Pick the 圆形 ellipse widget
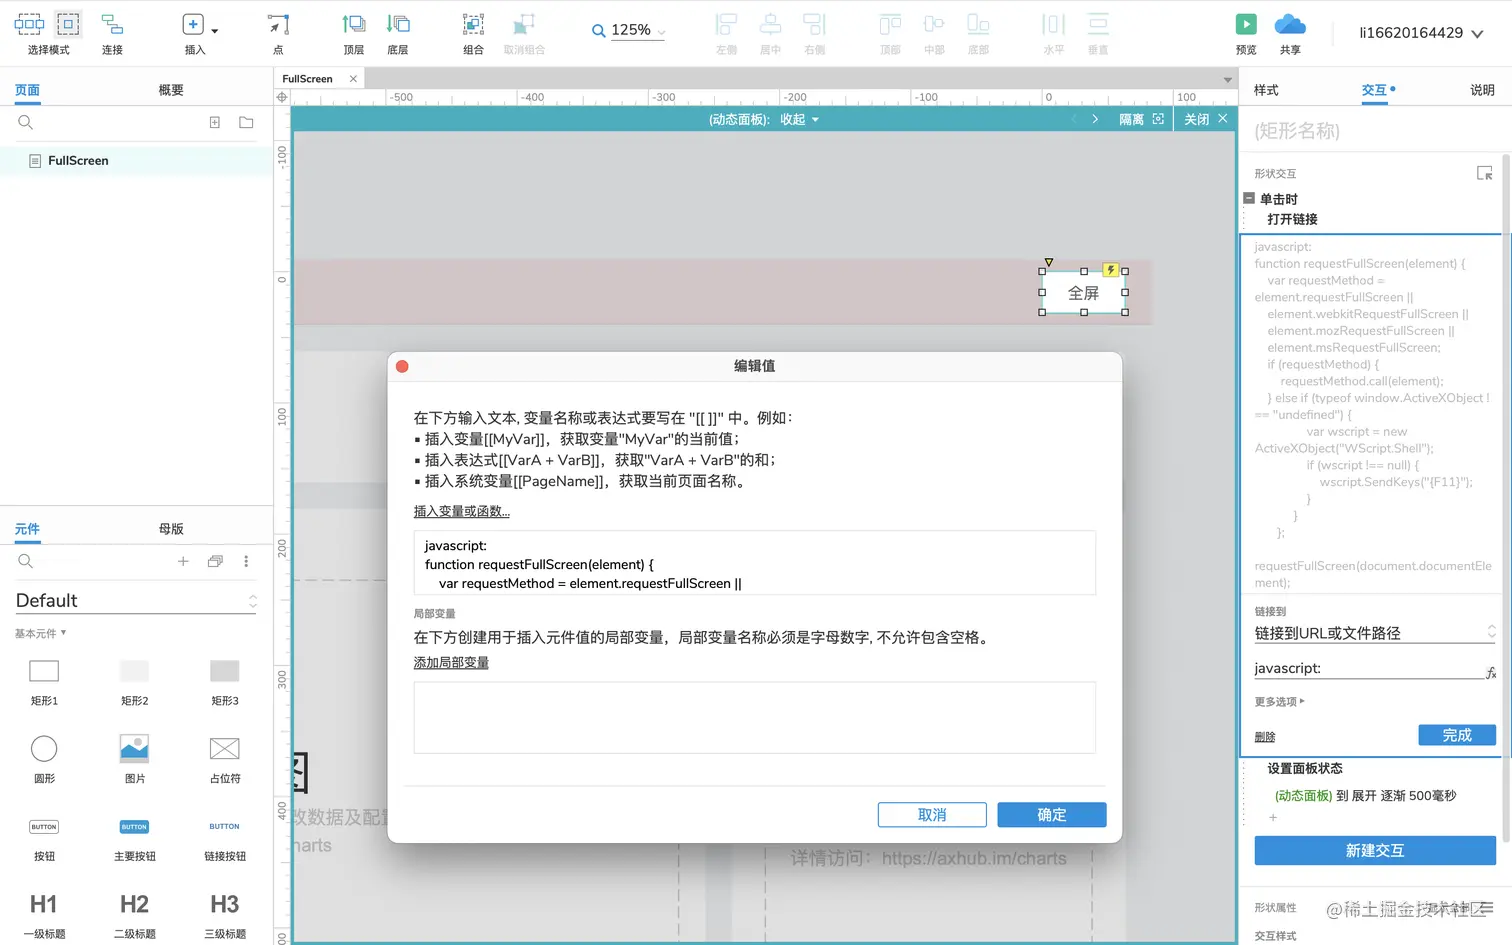This screenshot has width=1512, height=945. pos(44,760)
